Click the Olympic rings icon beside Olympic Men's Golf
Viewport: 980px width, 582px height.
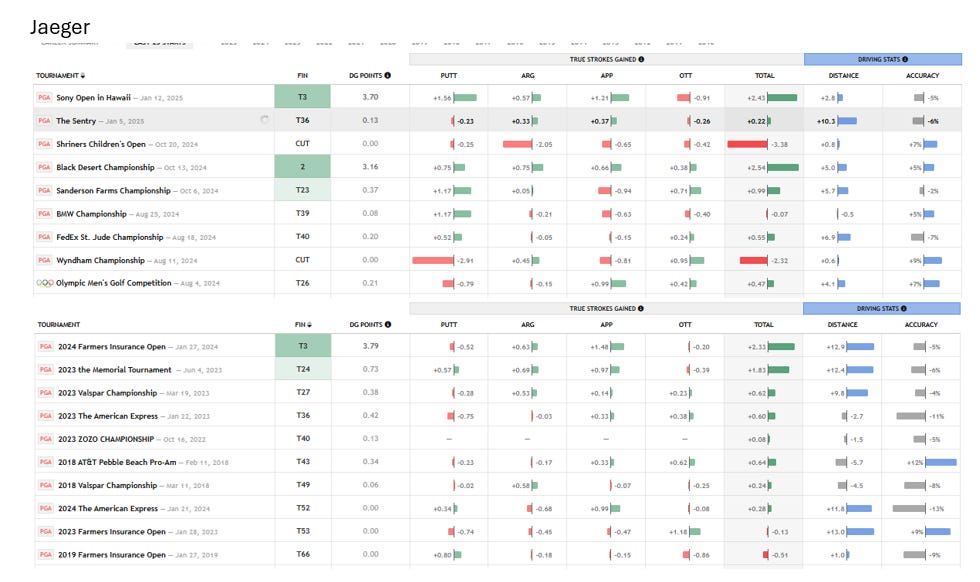coord(45,283)
